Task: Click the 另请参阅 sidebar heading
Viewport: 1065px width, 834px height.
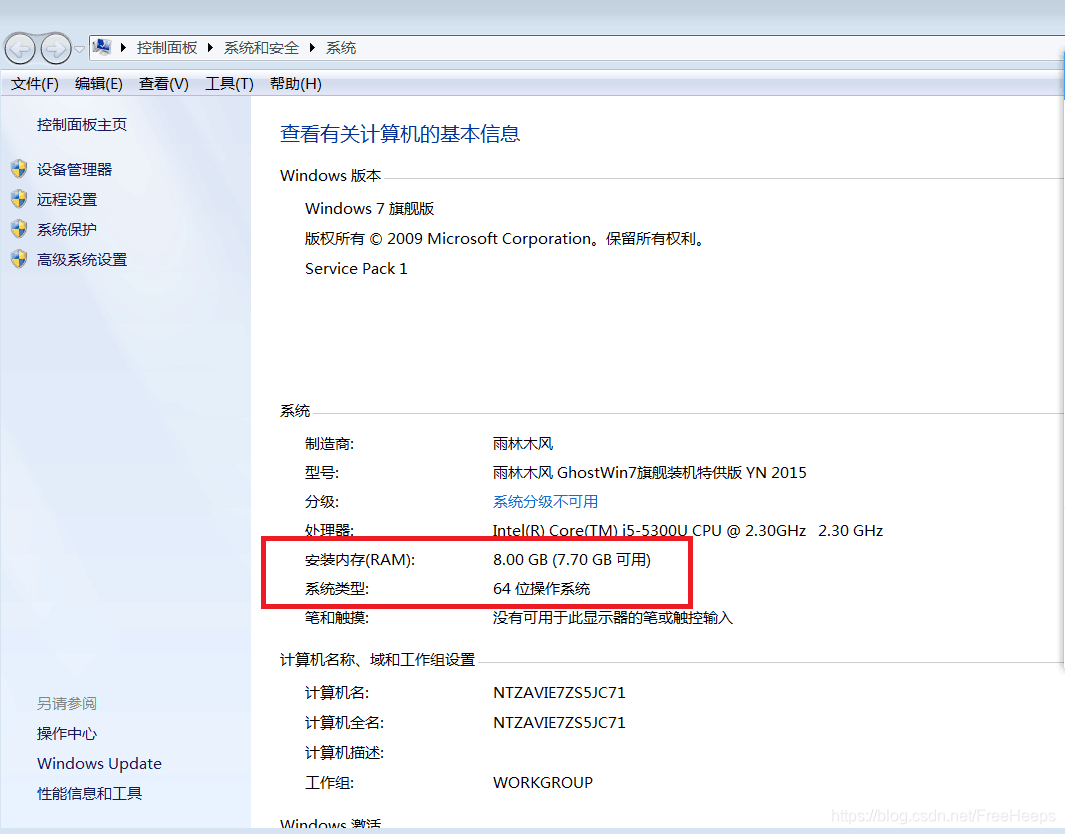Action: coord(67,703)
